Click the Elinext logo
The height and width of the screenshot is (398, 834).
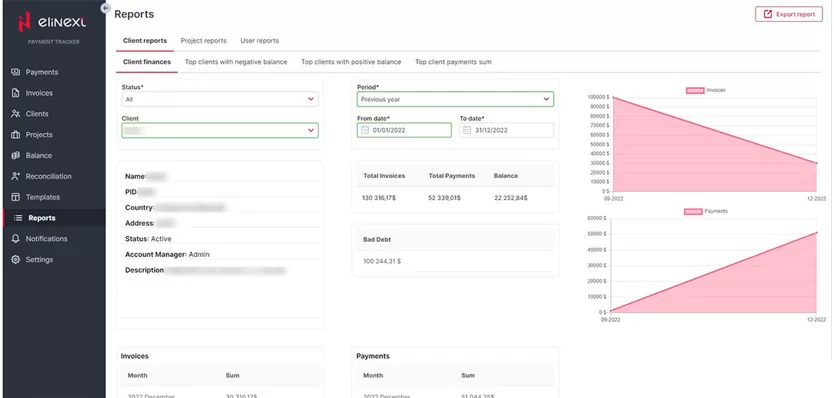(x=53, y=22)
